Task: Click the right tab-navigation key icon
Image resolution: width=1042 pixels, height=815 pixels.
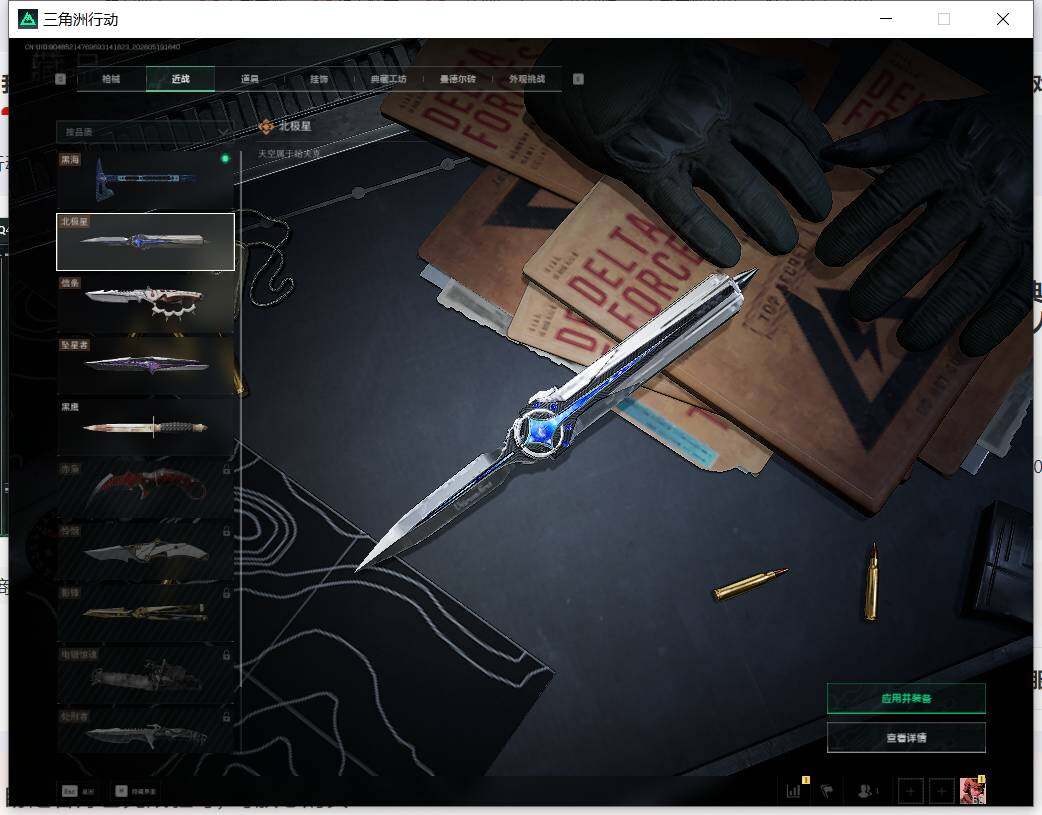Action: pos(578,79)
